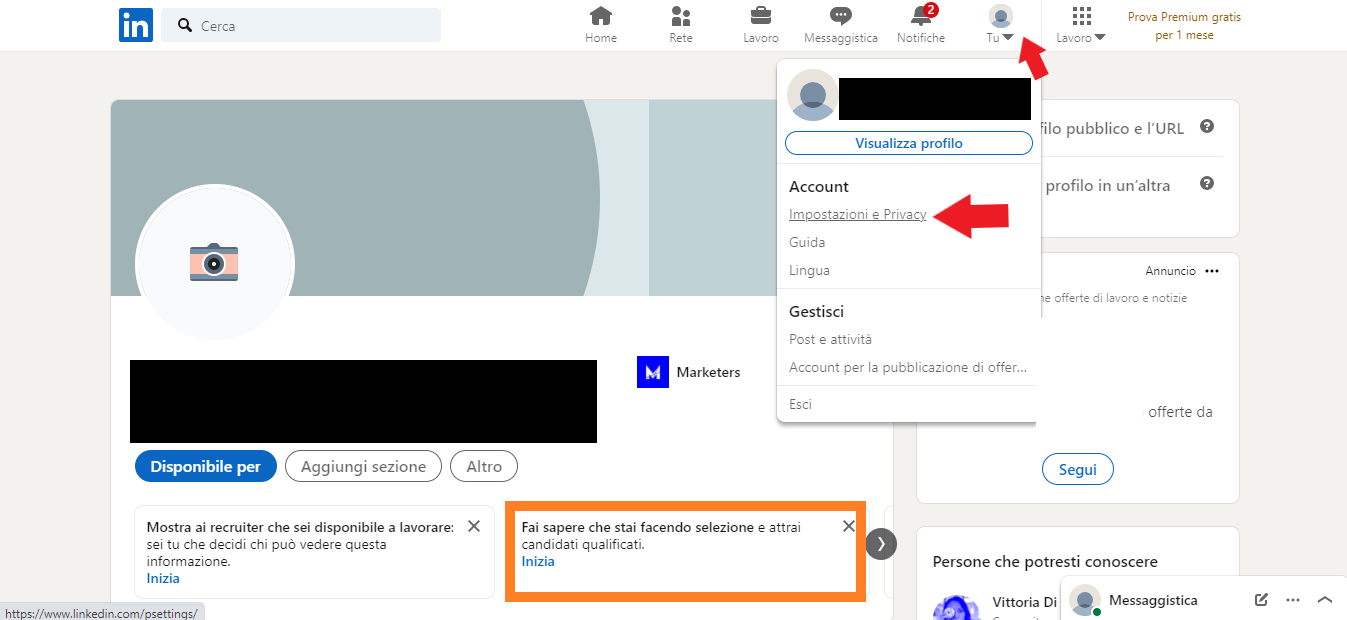Check Notifiche by clicking the bell icon
Viewport: 1347px width, 620px height.
(x=920, y=22)
